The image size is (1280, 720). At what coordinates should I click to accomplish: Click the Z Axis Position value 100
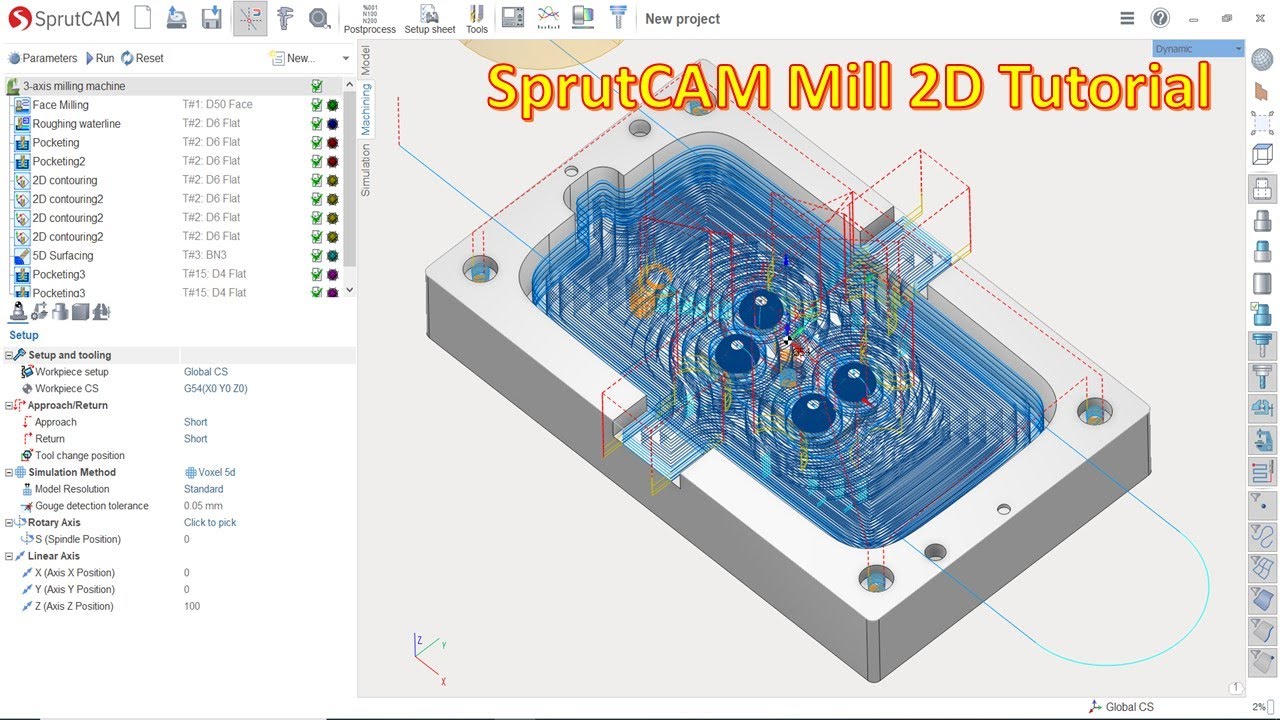point(192,606)
